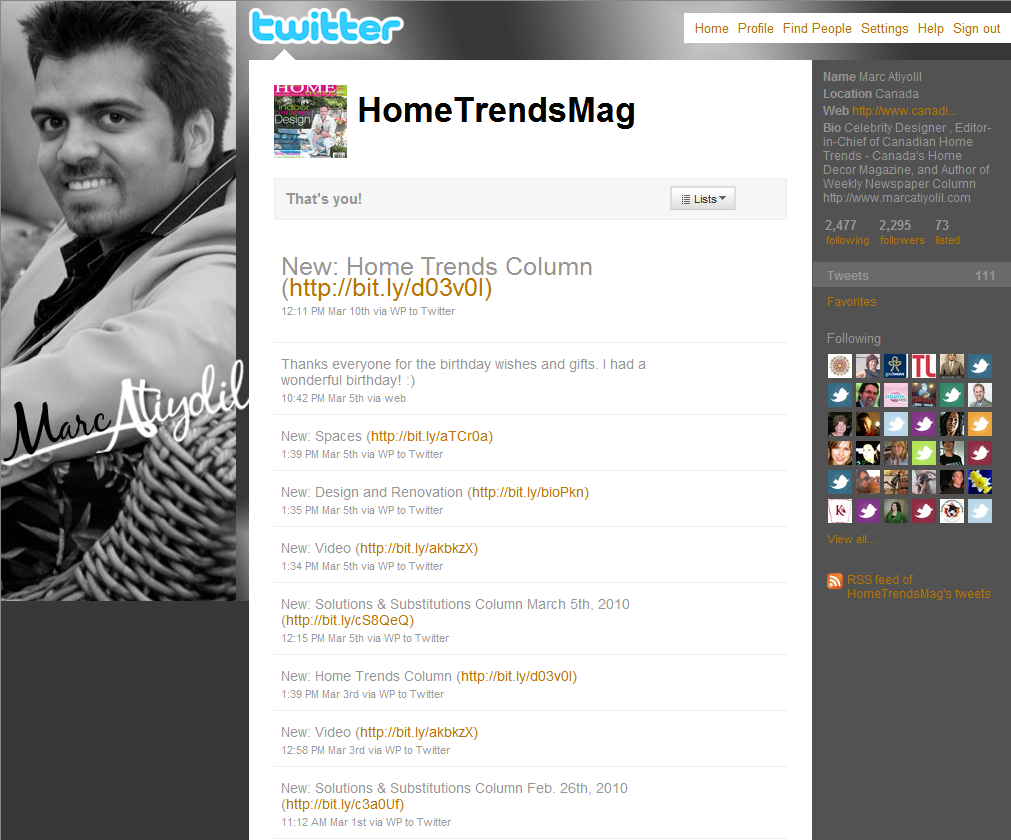1011x840 pixels.
Task: Open bit.ly/d03v0l link in Mar 10th tweet
Action: pos(390,288)
